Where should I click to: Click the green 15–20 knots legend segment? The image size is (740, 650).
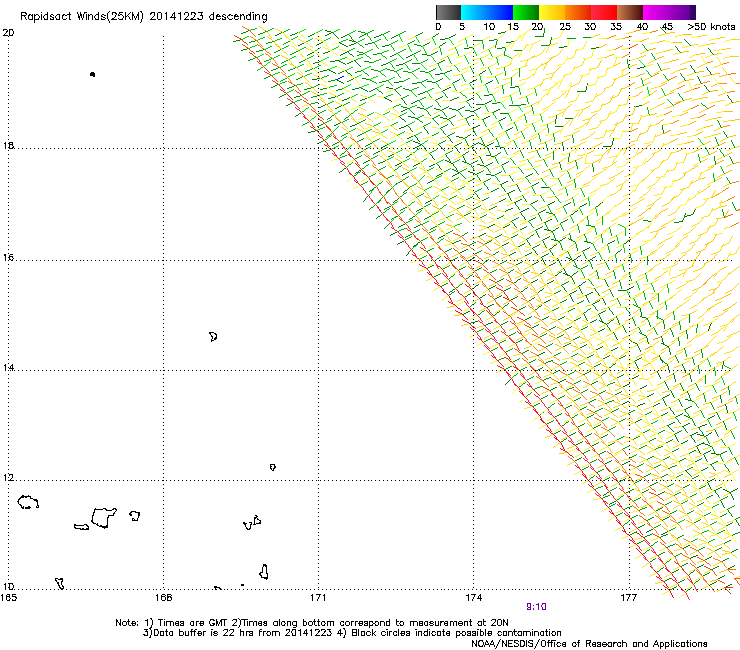[526, 12]
